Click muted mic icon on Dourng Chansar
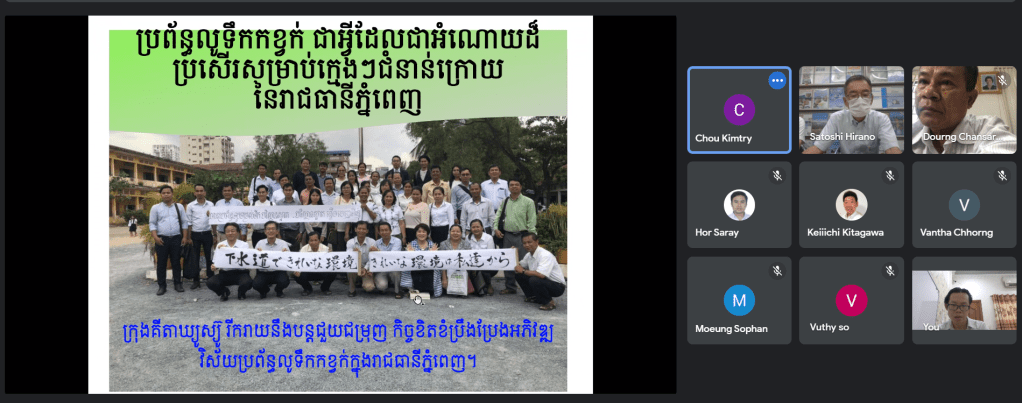 (x=1001, y=80)
